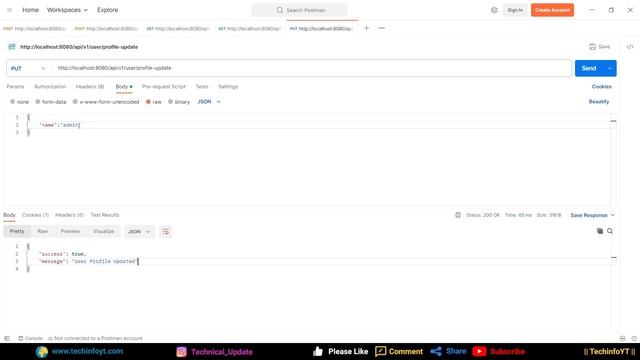Open the Console from the status bar
This screenshot has height=360, width=640.
coord(31,338)
